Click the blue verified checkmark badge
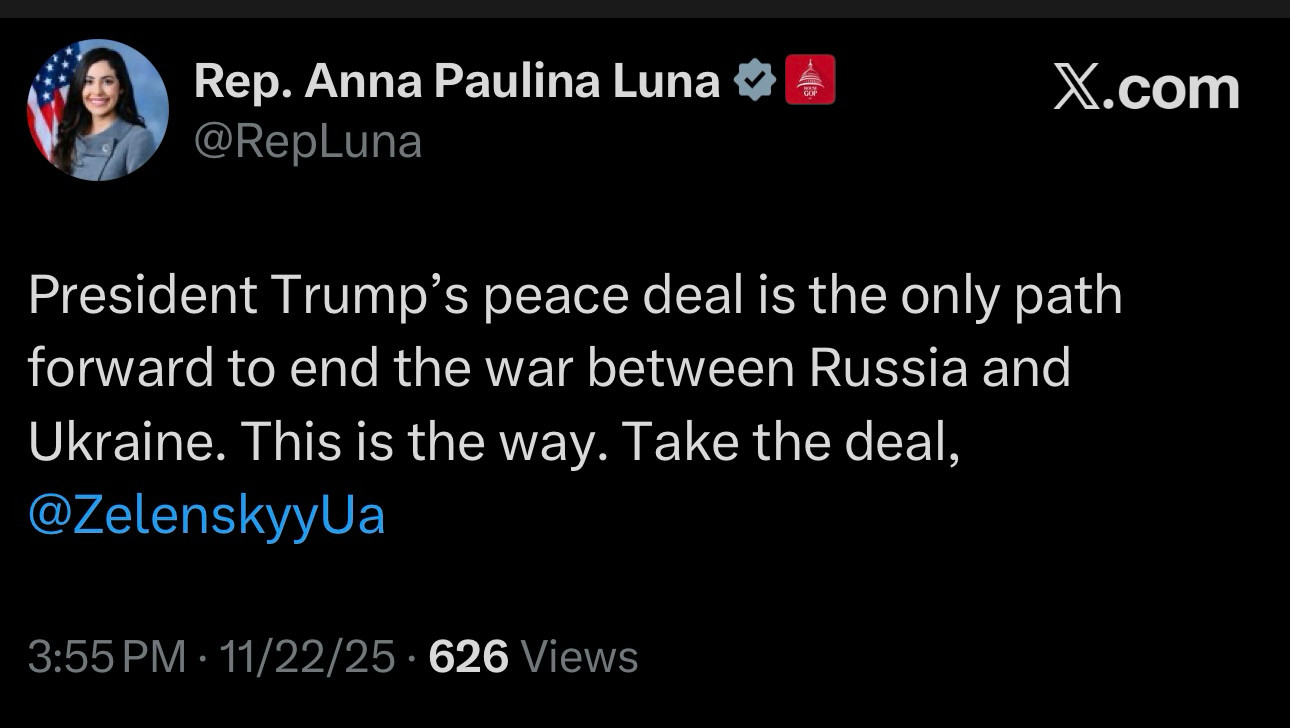Viewport: 1290px width, 728px height. 756,81
